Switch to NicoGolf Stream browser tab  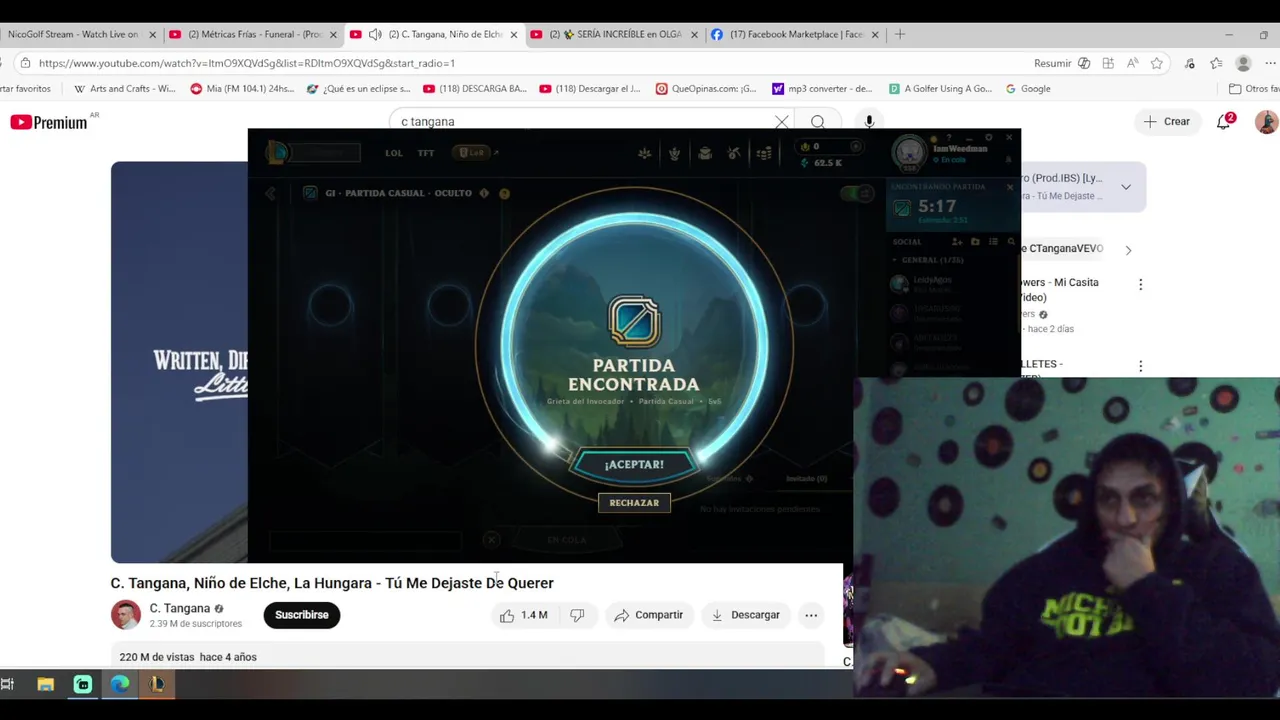click(x=74, y=34)
